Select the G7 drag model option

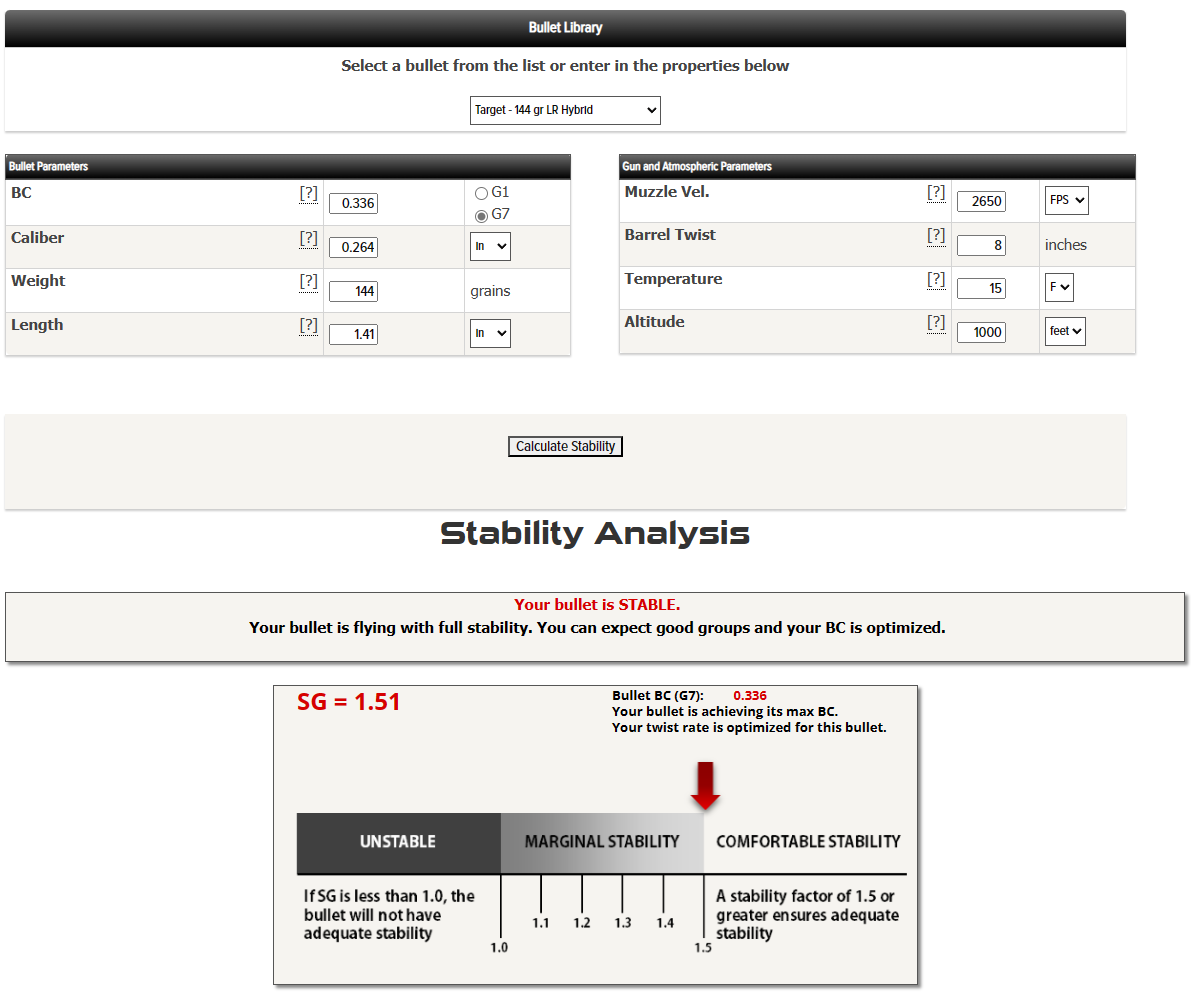click(481, 215)
